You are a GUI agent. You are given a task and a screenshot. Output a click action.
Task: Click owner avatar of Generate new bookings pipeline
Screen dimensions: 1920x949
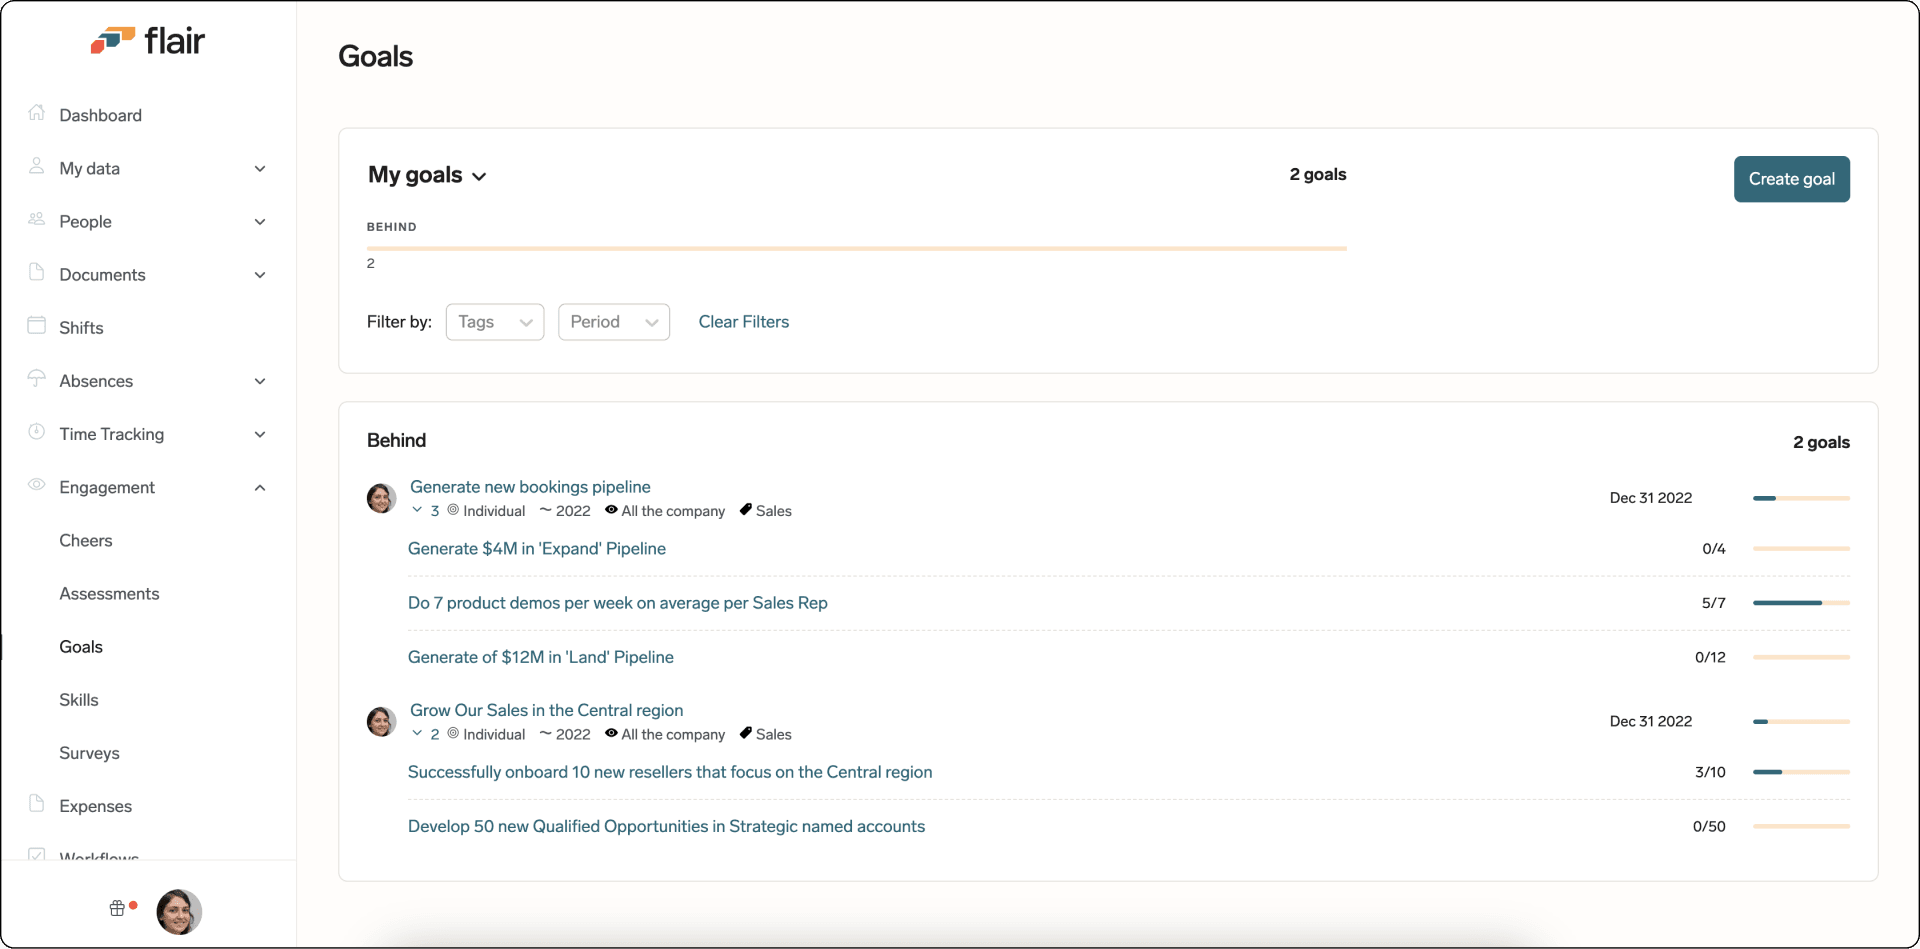tap(381, 498)
